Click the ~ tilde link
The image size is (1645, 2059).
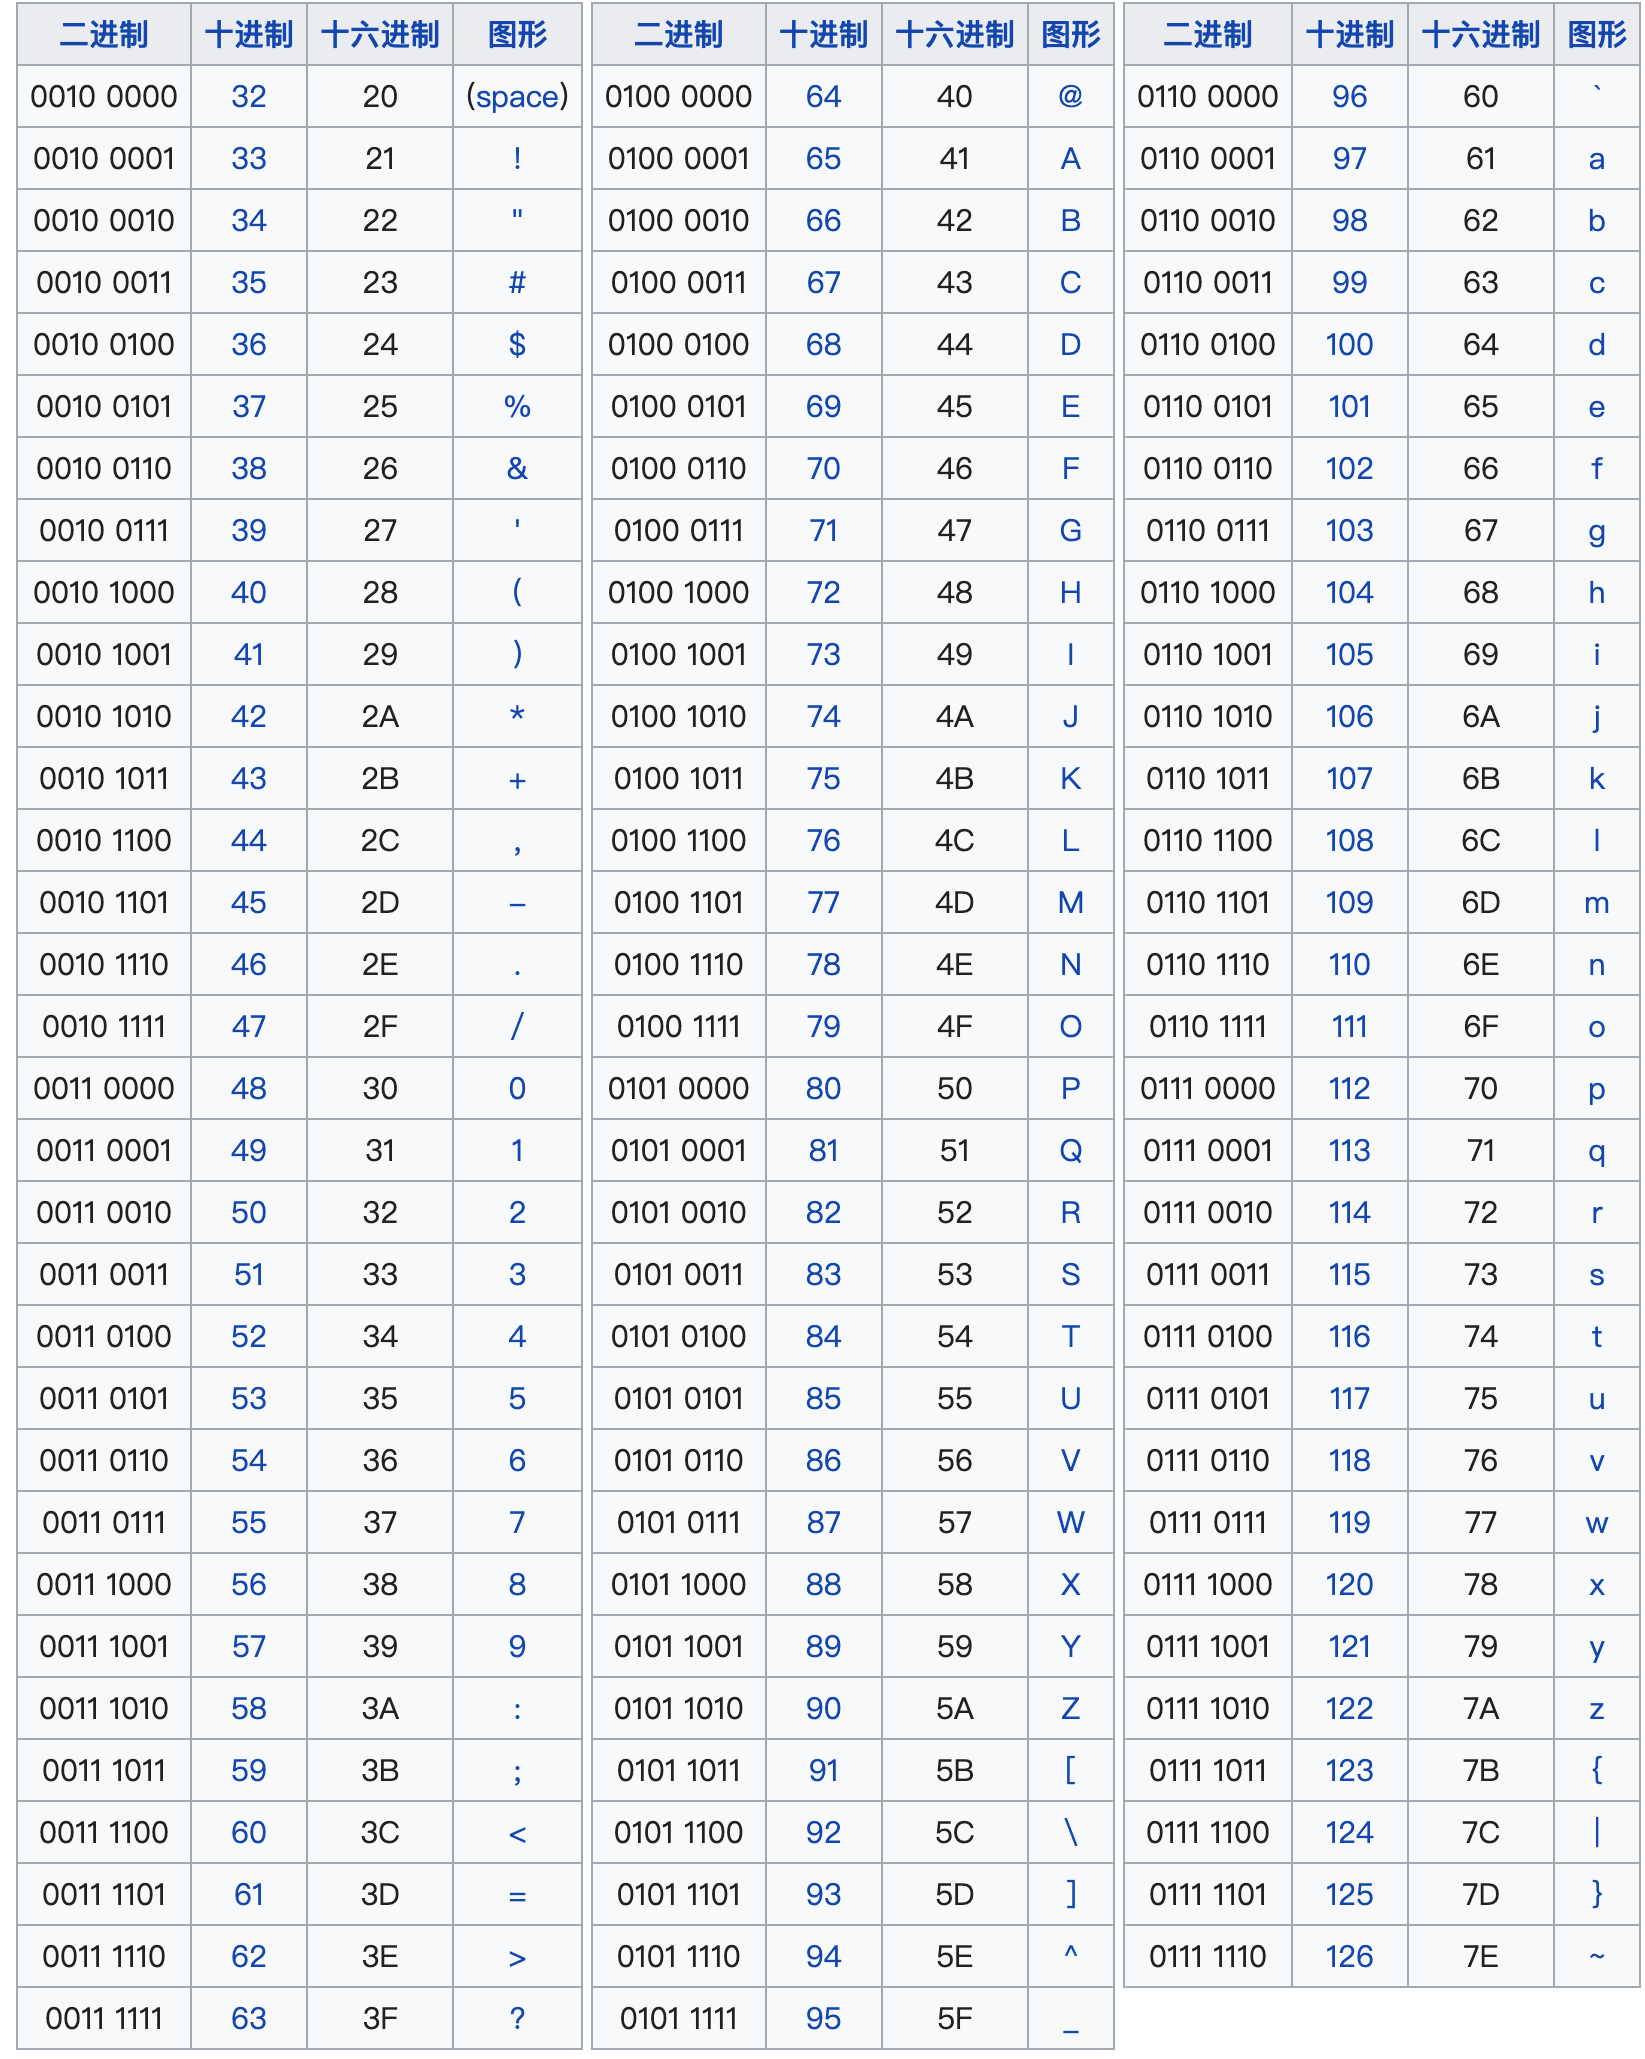(x=1596, y=1957)
